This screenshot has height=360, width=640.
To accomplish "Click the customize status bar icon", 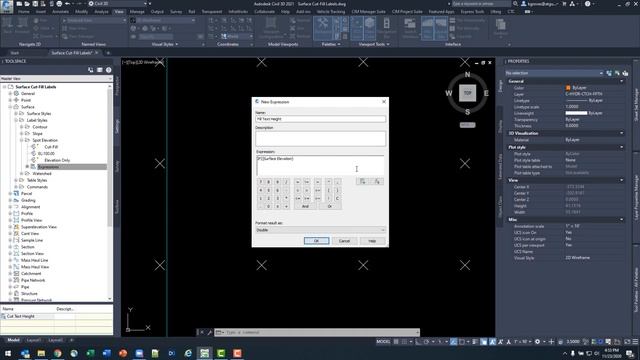I will tap(635, 342).
